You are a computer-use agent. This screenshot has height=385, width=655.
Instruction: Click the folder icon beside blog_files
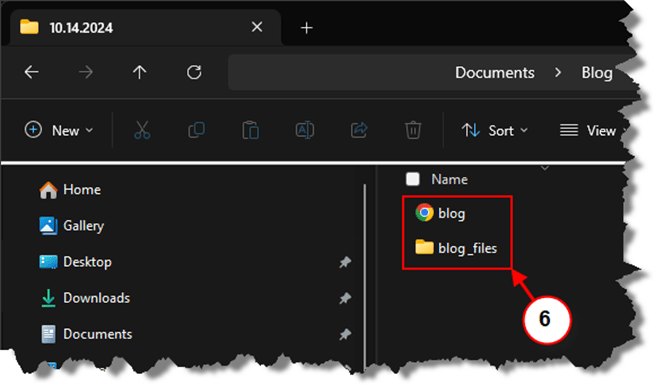(424, 247)
